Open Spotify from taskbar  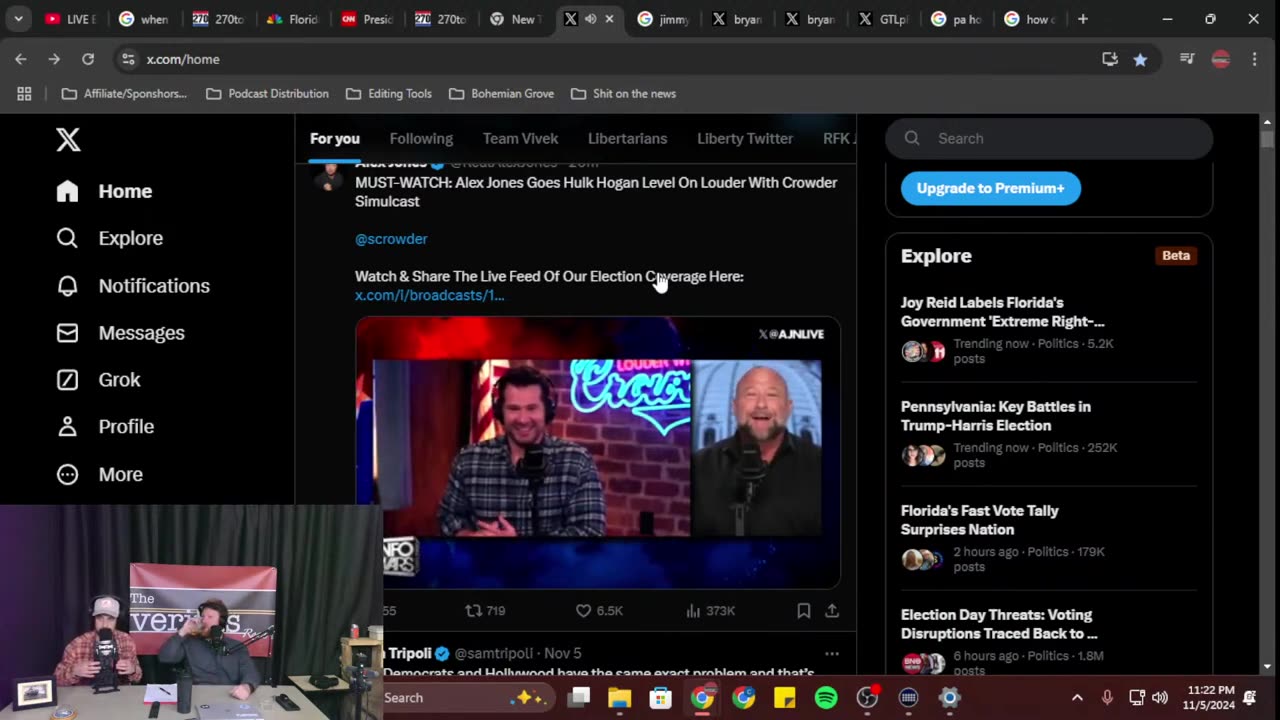[826, 698]
